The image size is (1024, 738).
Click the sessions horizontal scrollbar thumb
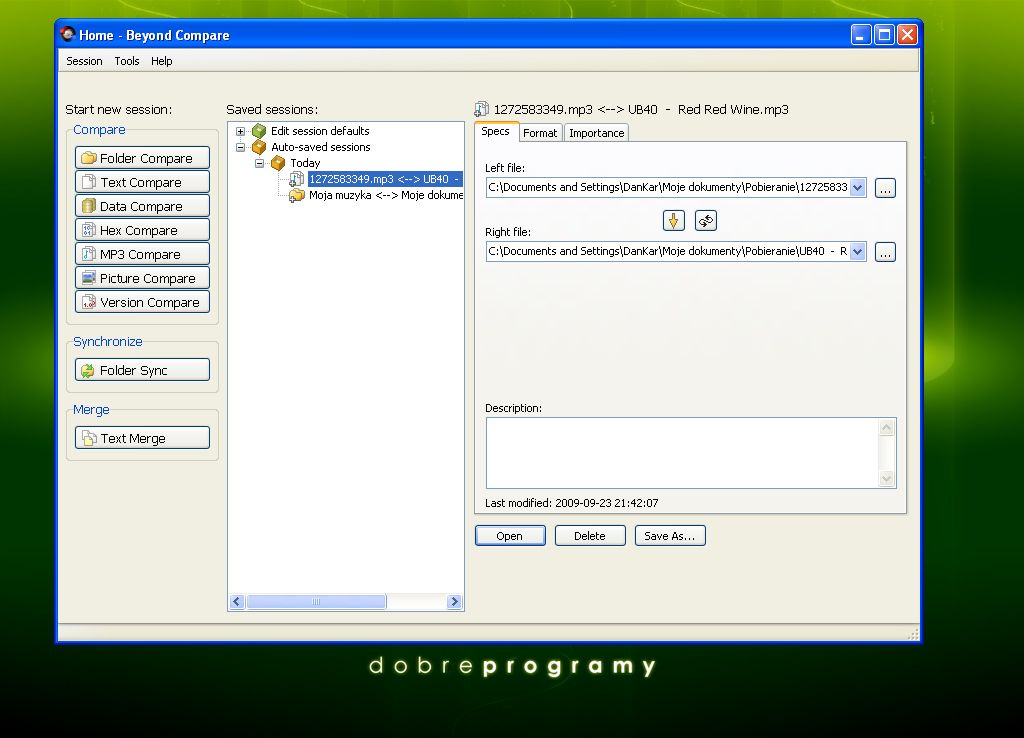(316, 602)
